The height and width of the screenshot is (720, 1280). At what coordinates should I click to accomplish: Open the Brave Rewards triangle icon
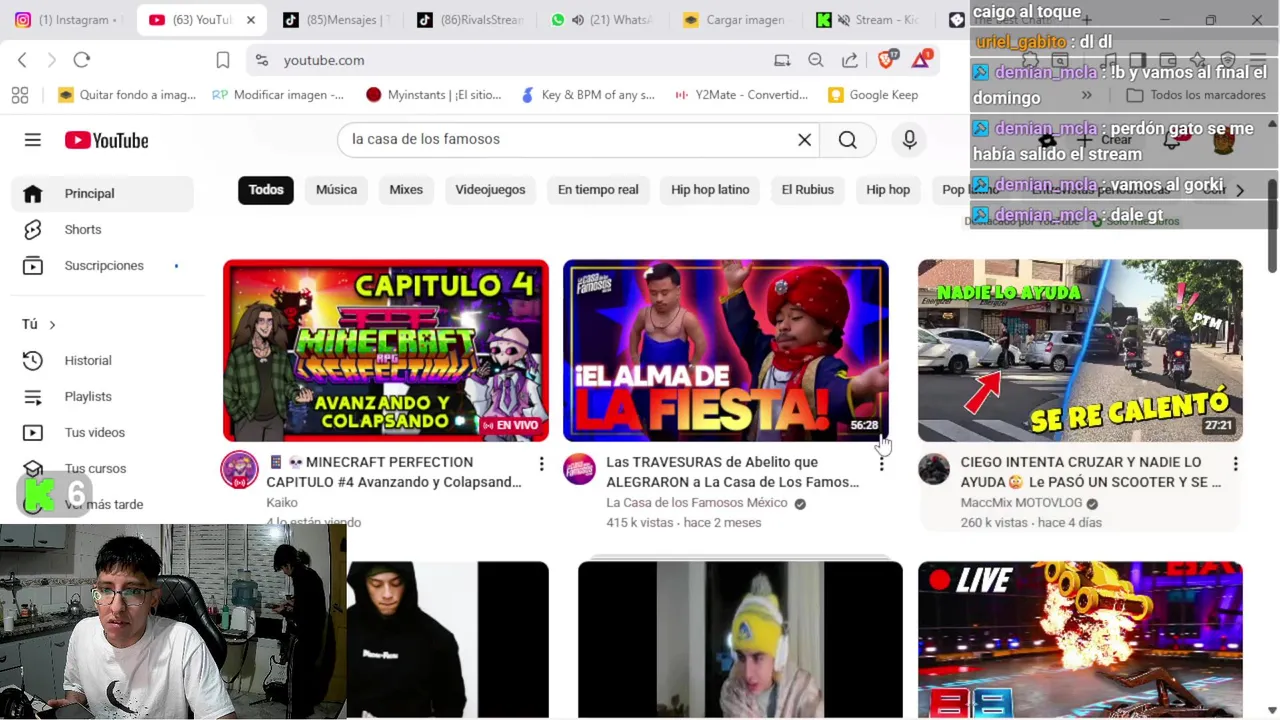[921, 60]
